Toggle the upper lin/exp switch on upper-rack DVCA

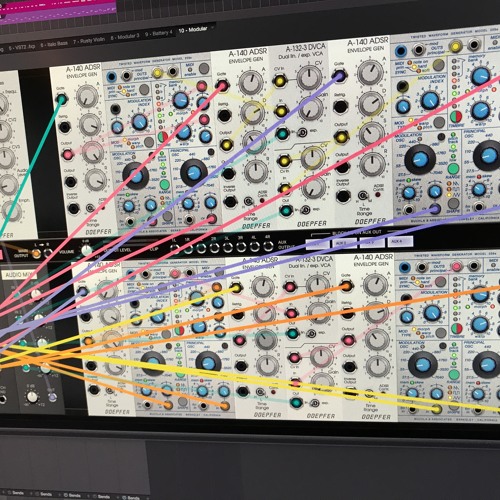(x=302, y=132)
